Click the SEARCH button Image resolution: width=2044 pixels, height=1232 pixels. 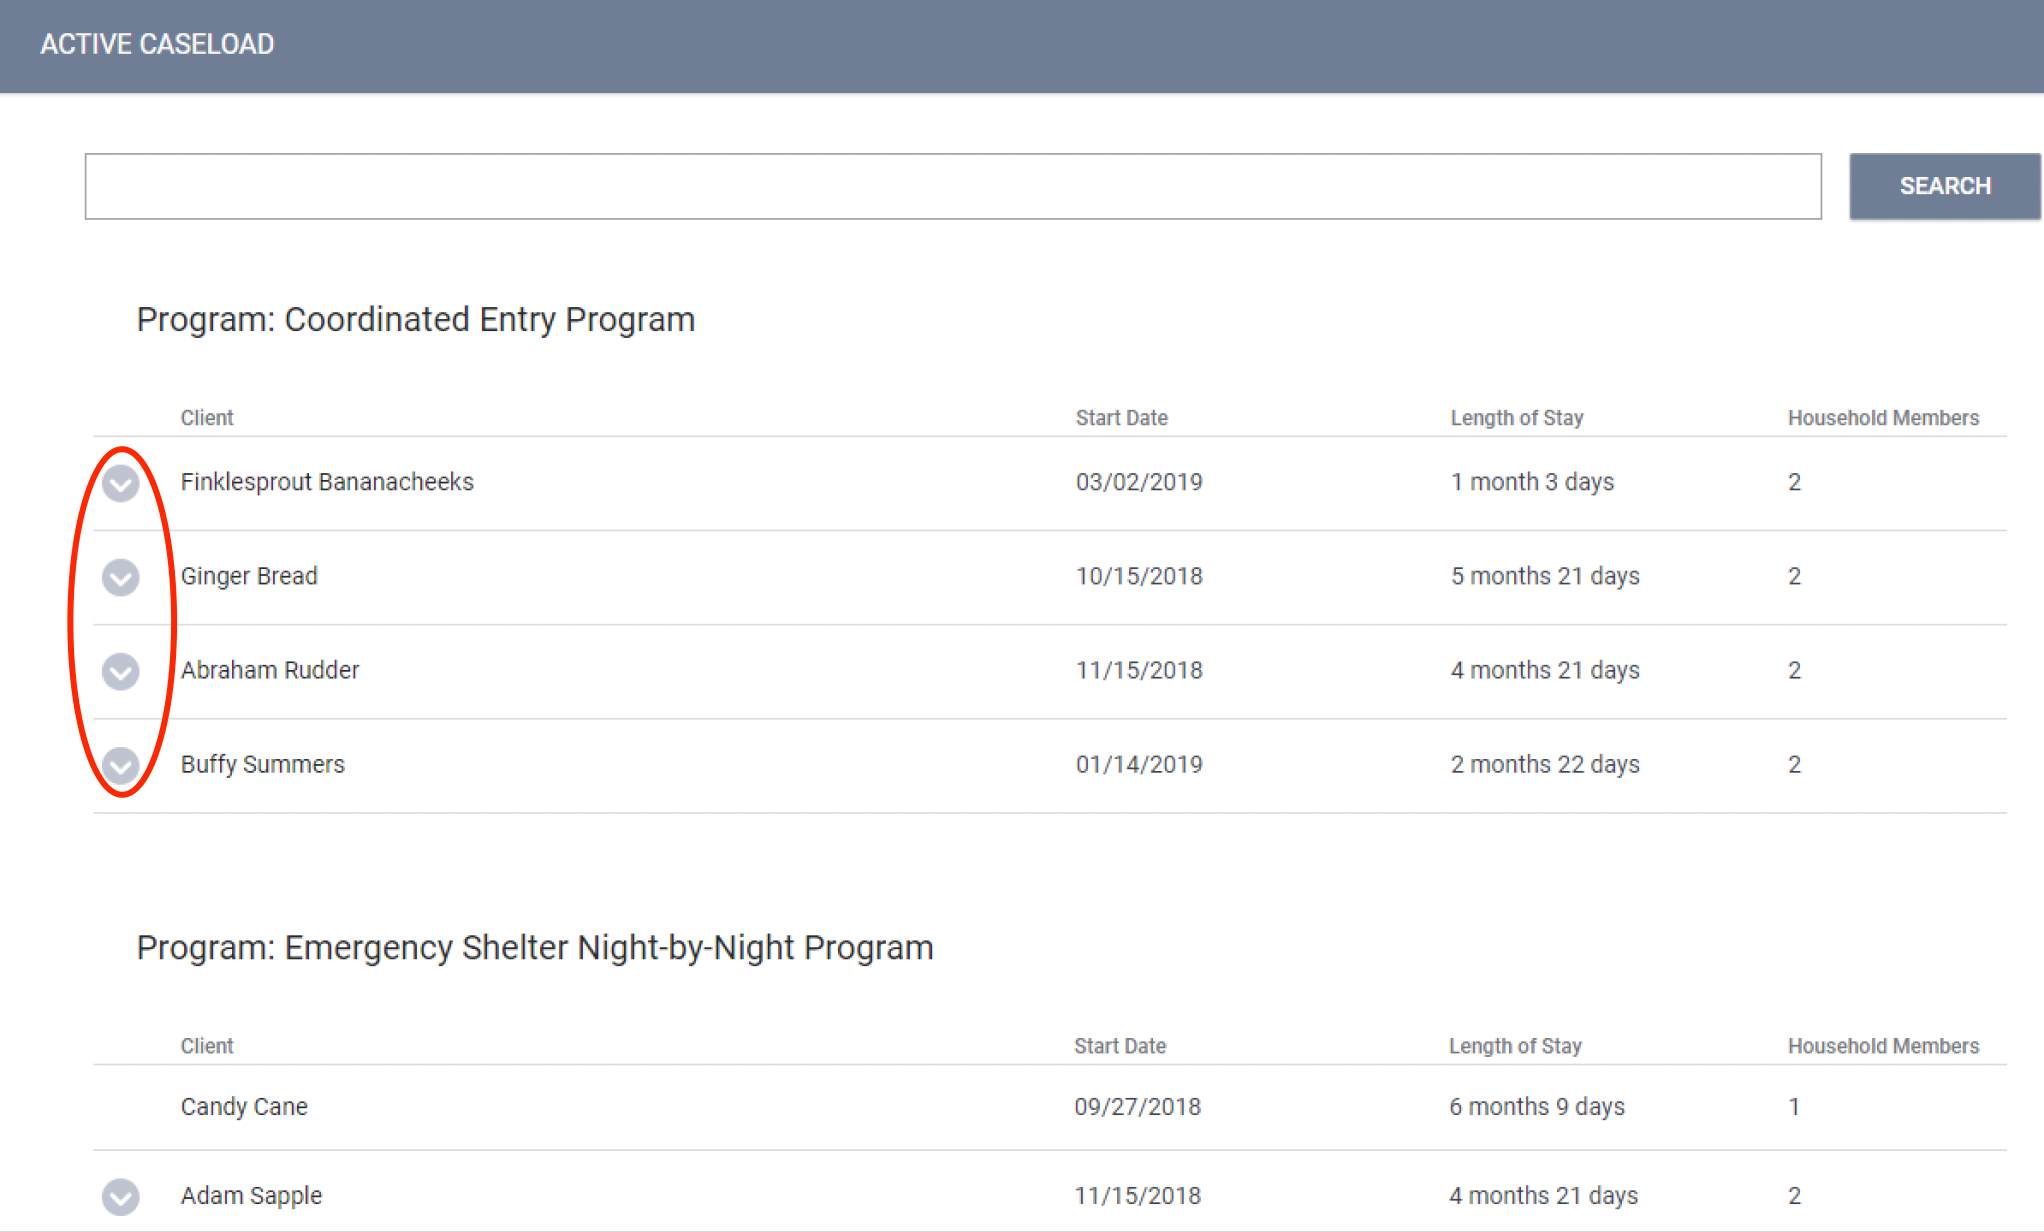1944,186
